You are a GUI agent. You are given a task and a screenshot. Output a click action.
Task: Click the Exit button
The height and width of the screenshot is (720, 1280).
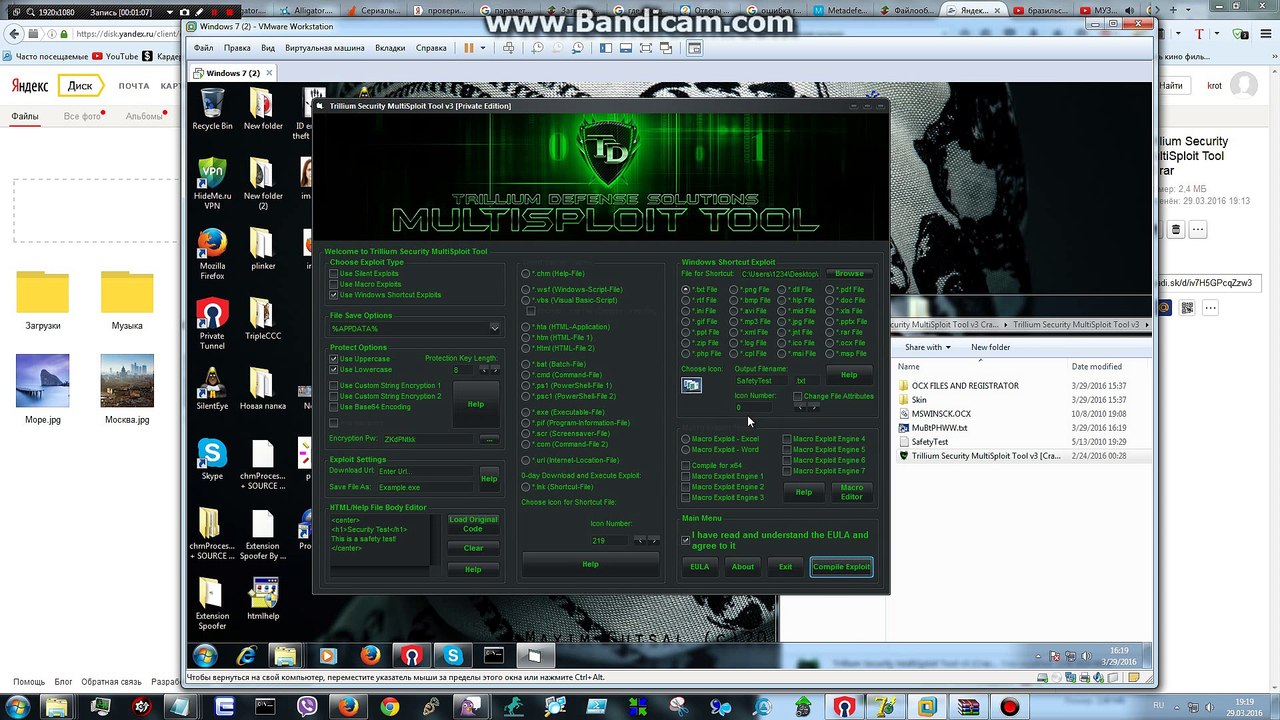click(x=785, y=567)
